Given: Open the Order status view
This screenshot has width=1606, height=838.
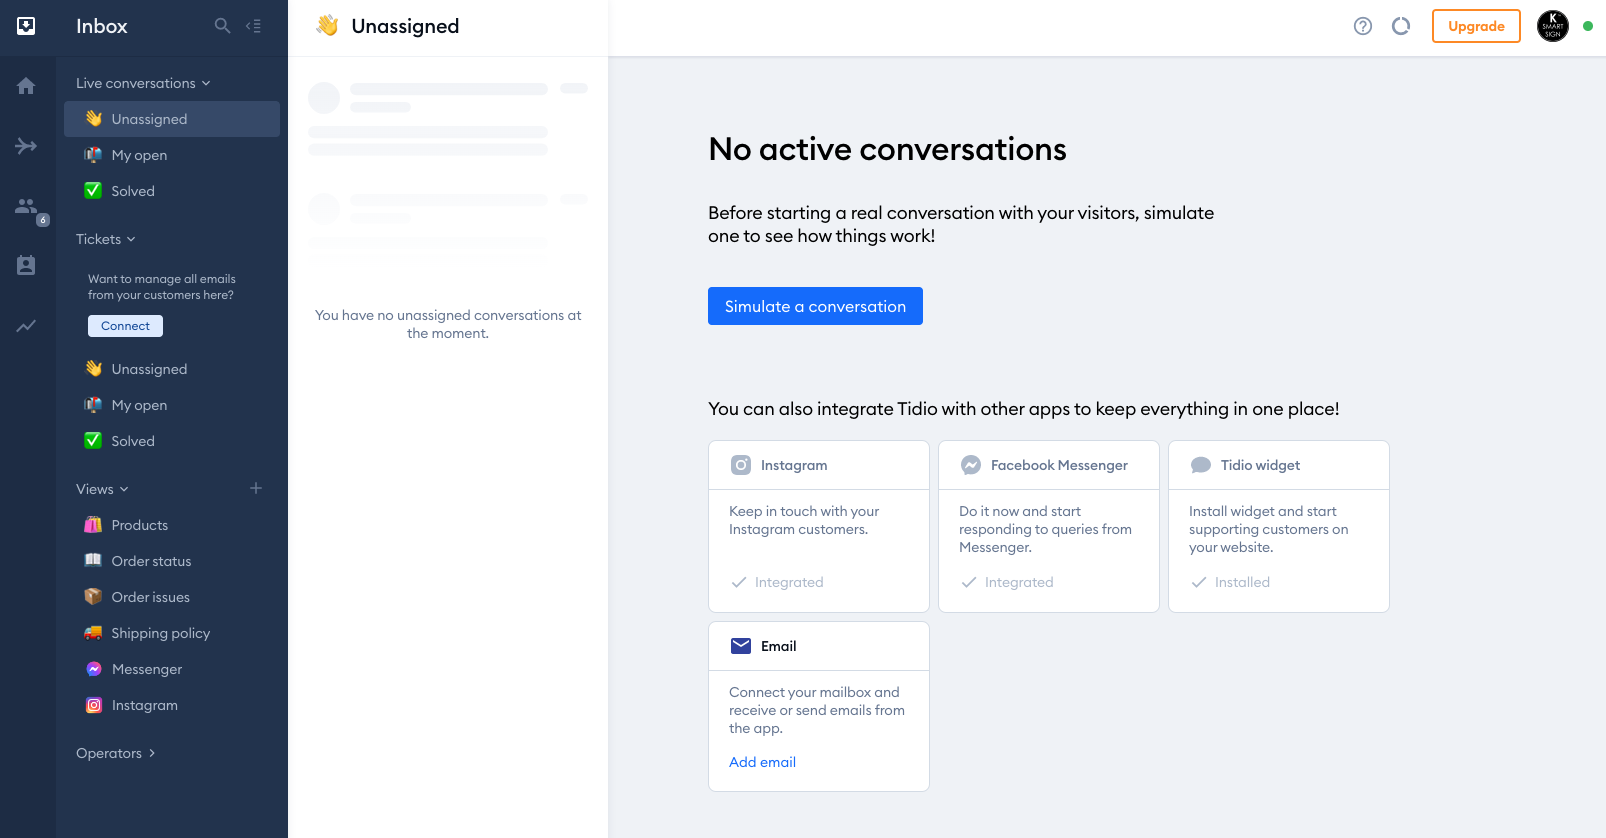Looking at the screenshot, I should tap(172, 561).
